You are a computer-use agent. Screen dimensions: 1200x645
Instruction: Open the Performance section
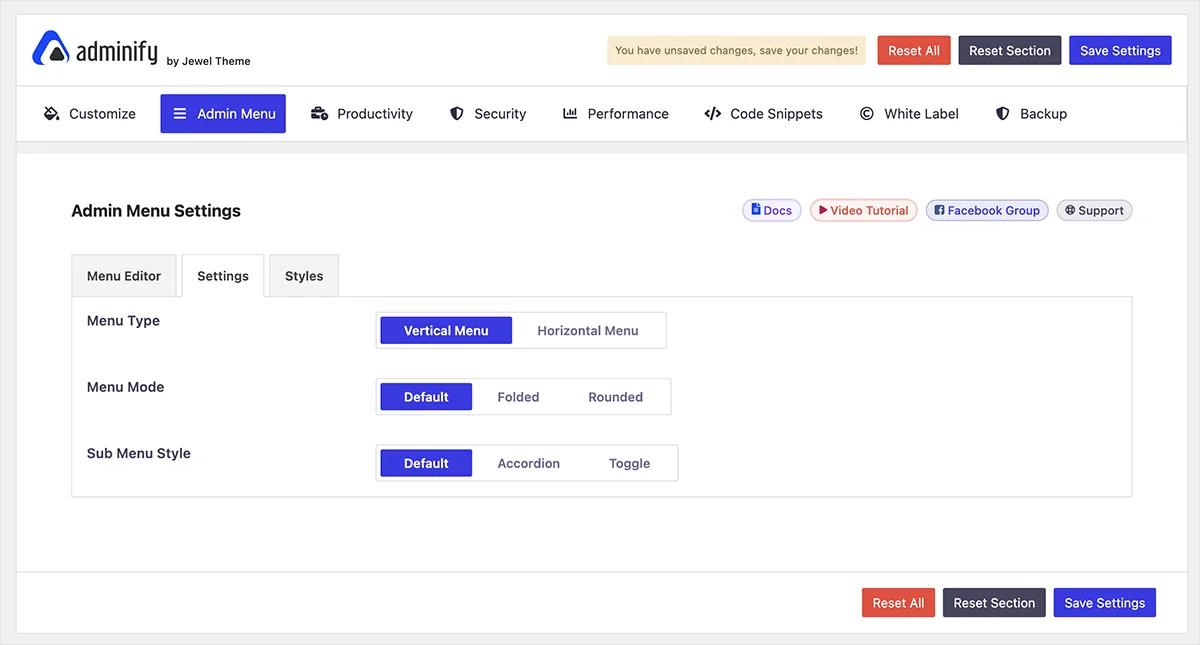coord(616,114)
